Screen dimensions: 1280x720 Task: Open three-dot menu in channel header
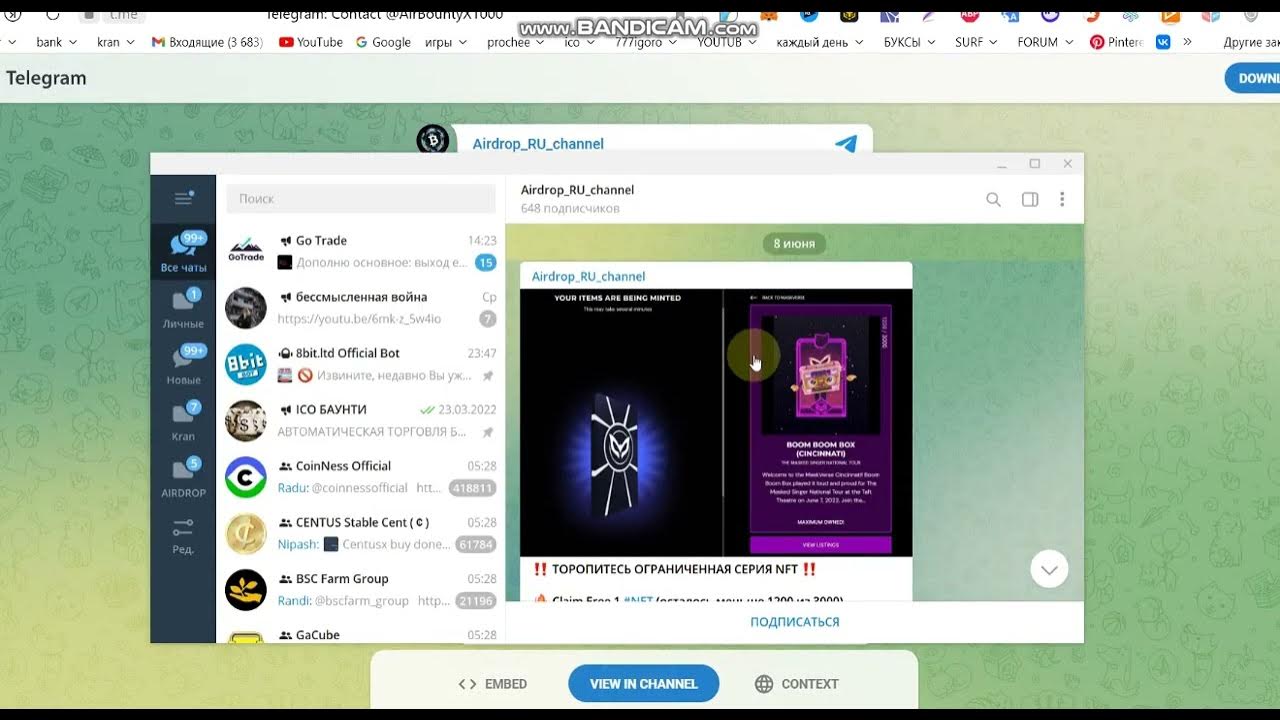1062,199
